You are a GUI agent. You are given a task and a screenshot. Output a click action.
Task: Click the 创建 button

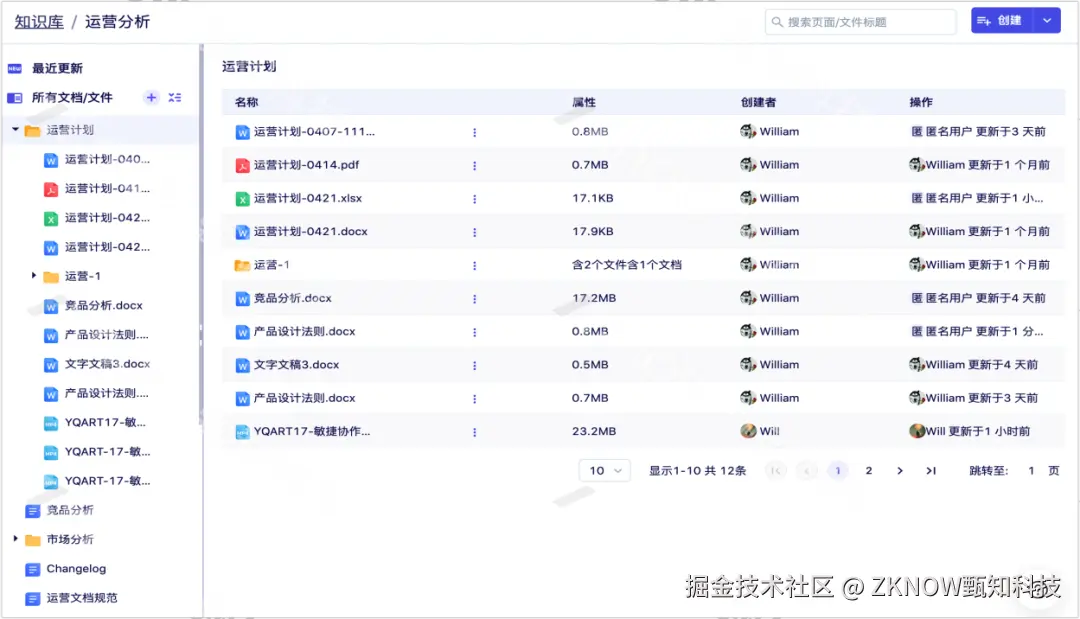[x=1001, y=21]
